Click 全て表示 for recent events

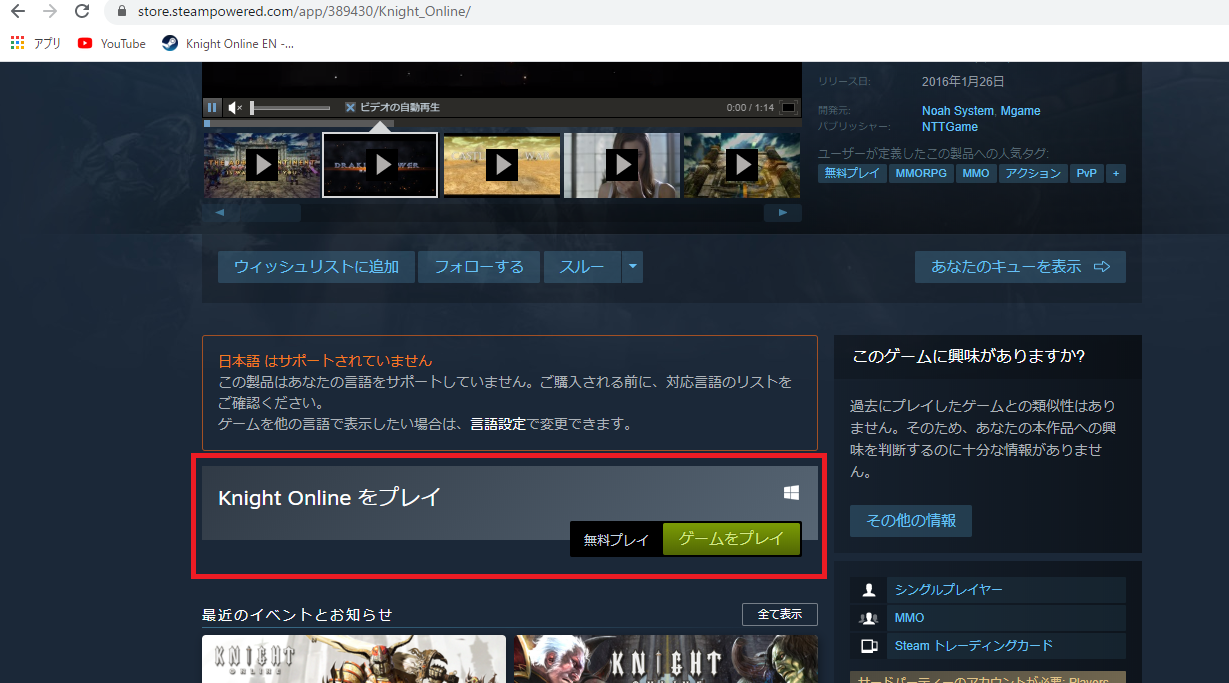780,614
